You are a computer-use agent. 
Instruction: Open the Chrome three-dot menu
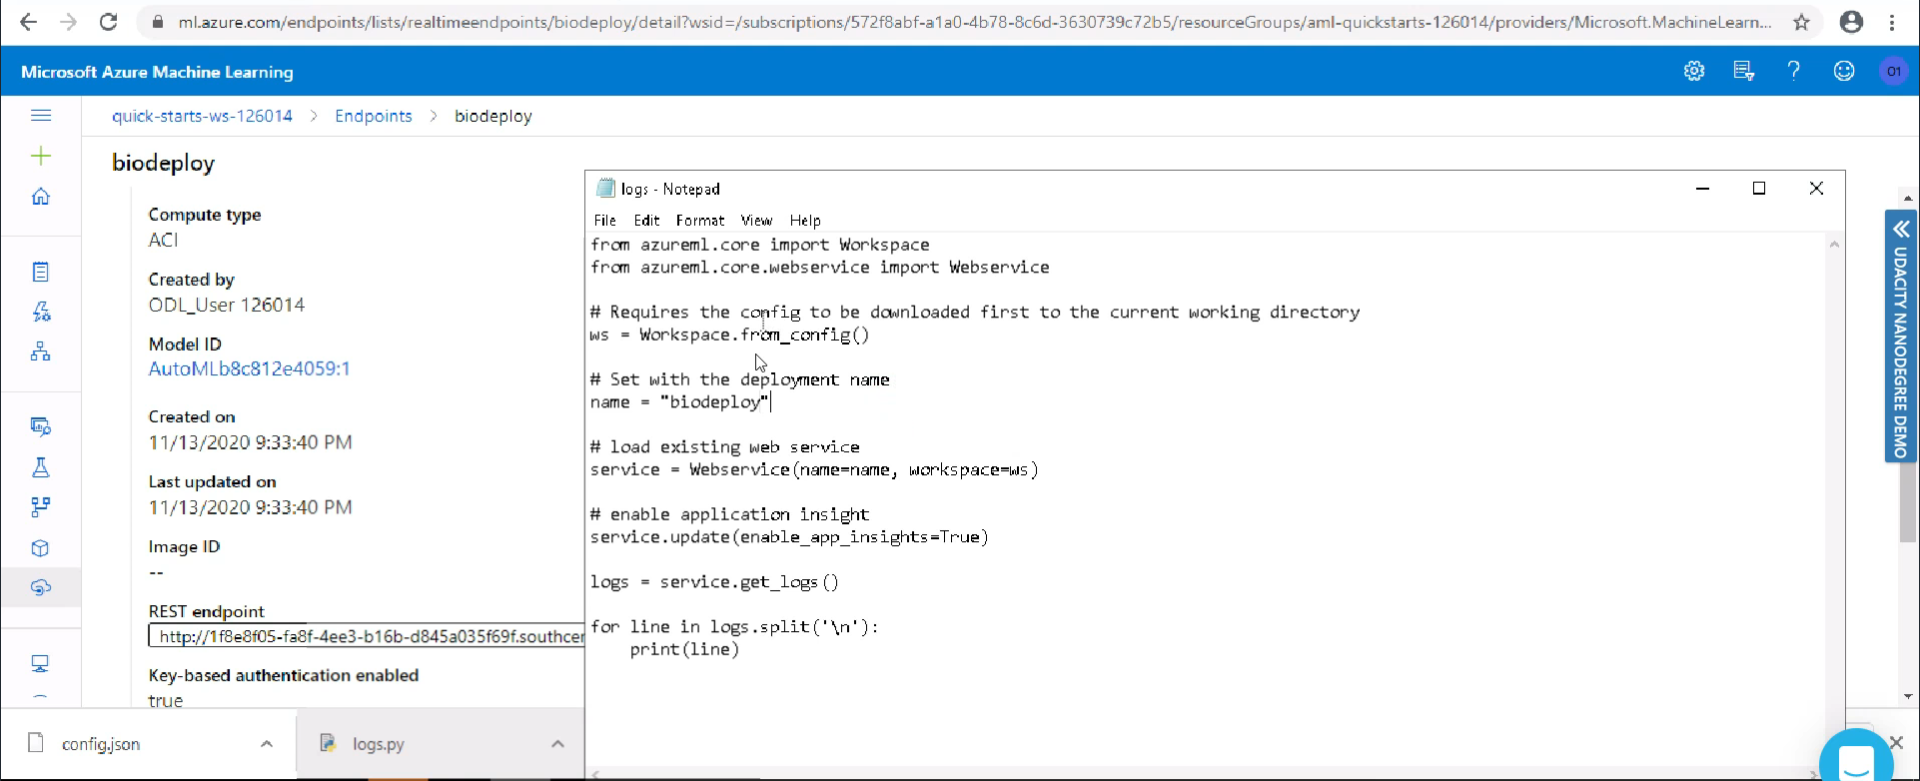point(1892,22)
